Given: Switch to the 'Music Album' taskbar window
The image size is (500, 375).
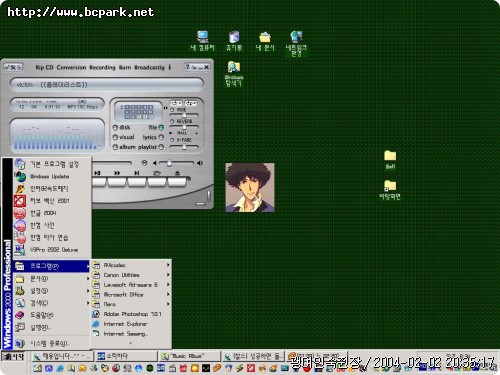Looking at the screenshot, I should click(x=189, y=356).
